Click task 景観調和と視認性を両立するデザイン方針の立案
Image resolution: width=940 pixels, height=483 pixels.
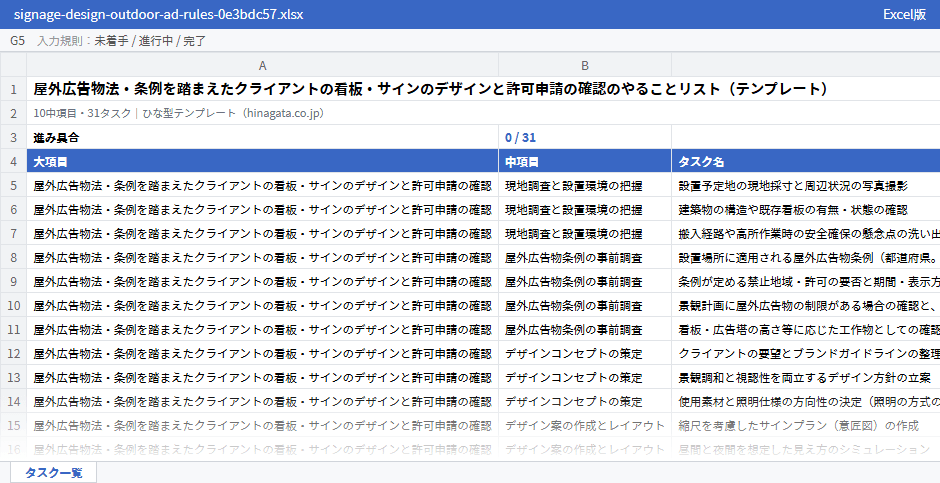click(806, 377)
